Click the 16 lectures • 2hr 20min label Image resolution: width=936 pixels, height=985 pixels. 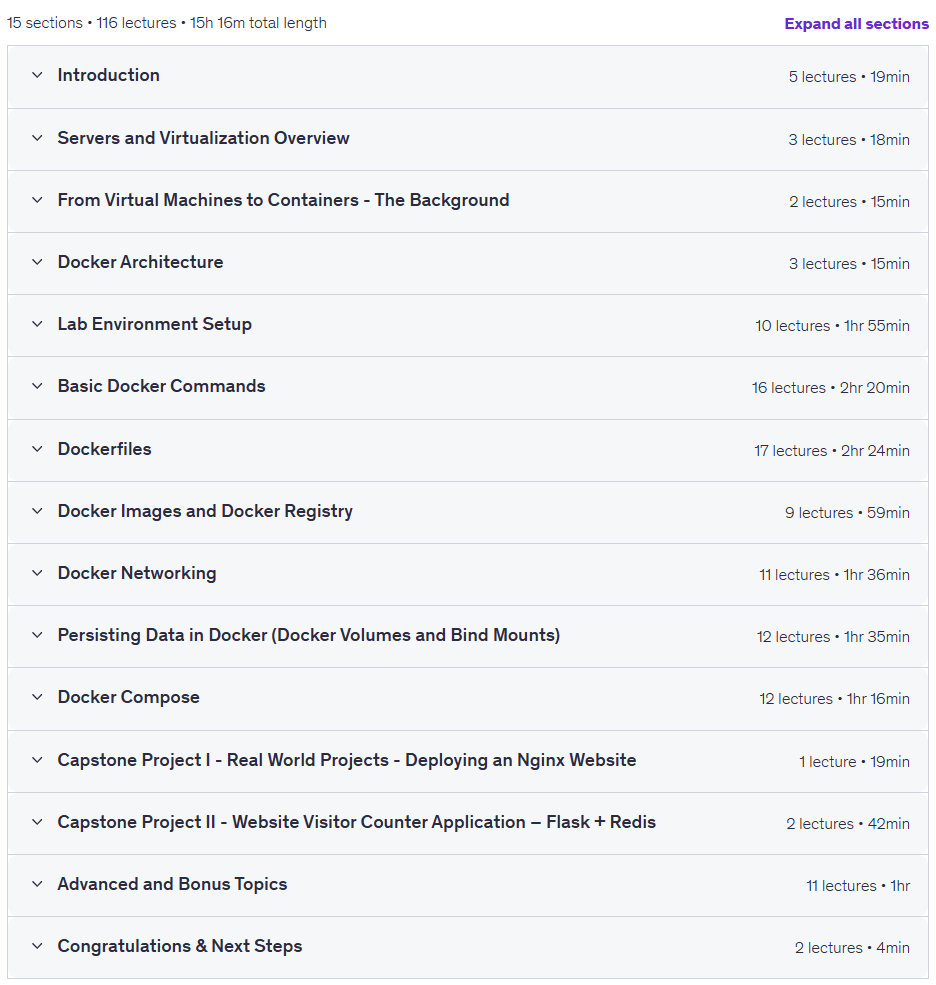(x=830, y=388)
